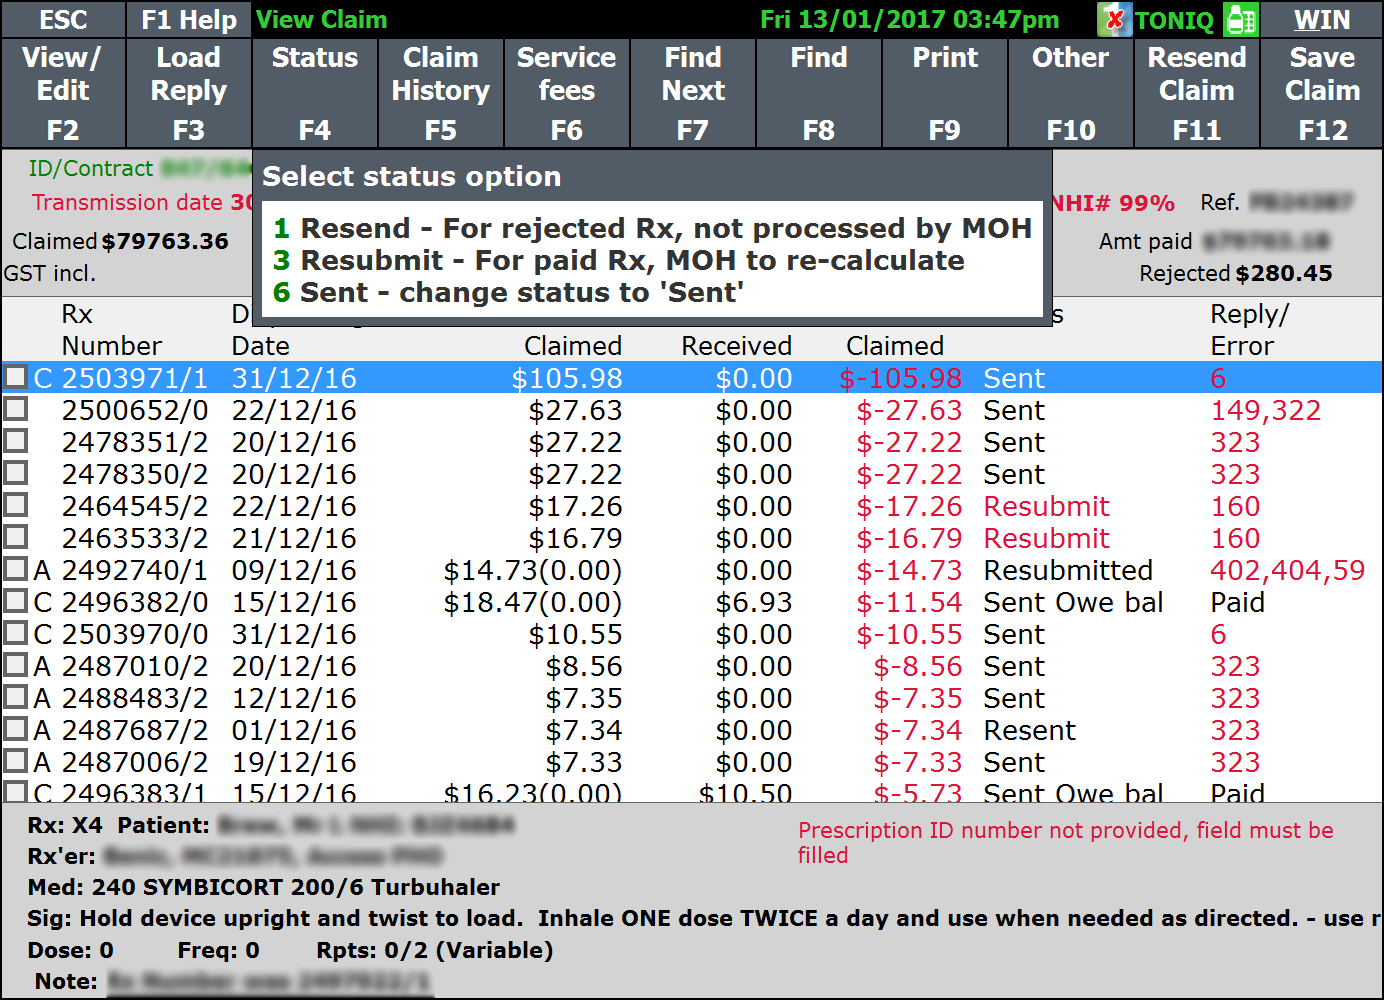Select checkbox beside Rx 2492740/1
Viewport: 1384px width, 1000px height.
click(16, 569)
